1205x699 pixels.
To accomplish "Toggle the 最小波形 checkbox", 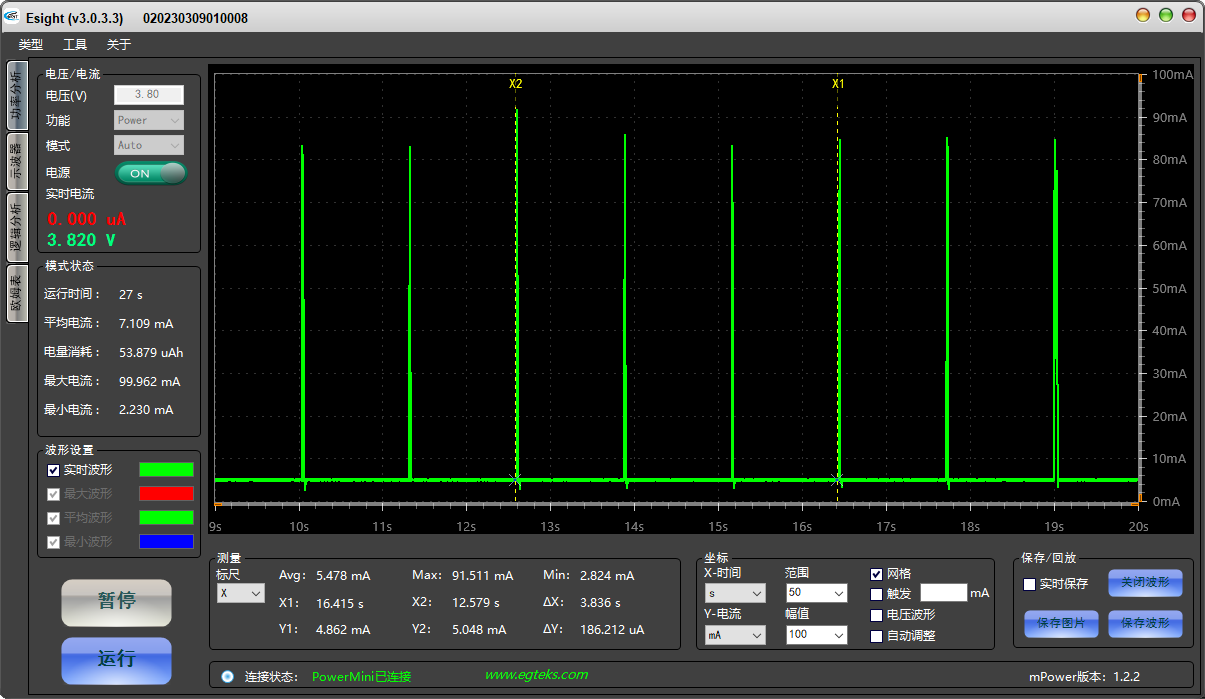I will (54, 542).
